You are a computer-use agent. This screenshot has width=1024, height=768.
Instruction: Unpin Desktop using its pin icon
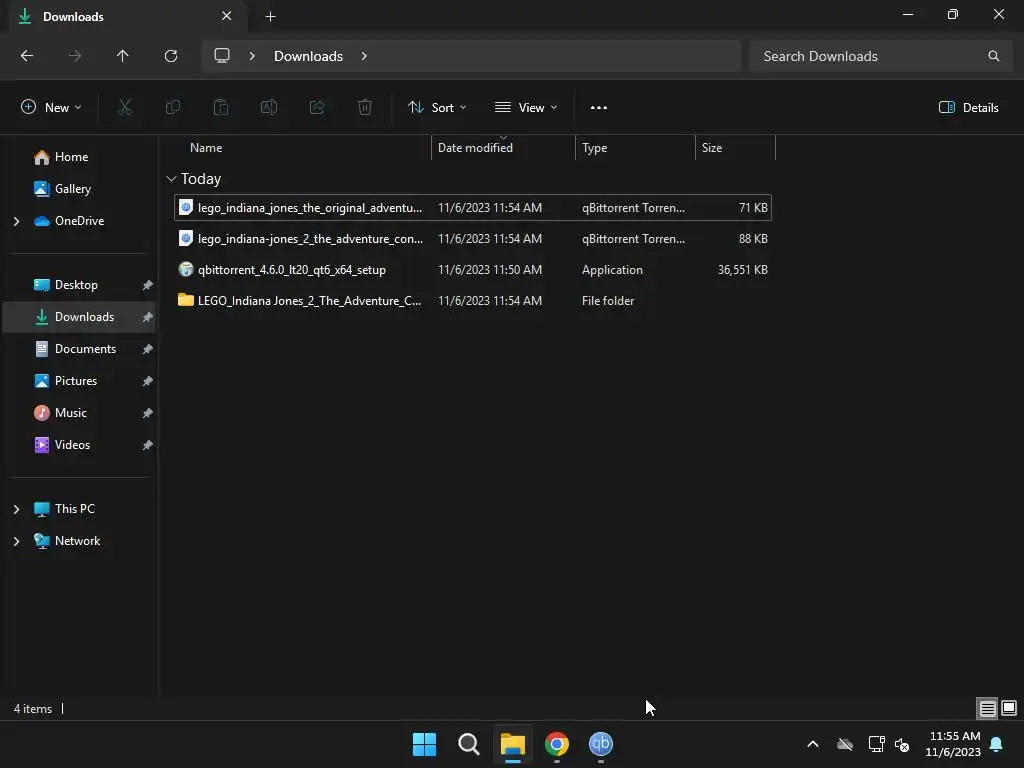coord(148,285)
